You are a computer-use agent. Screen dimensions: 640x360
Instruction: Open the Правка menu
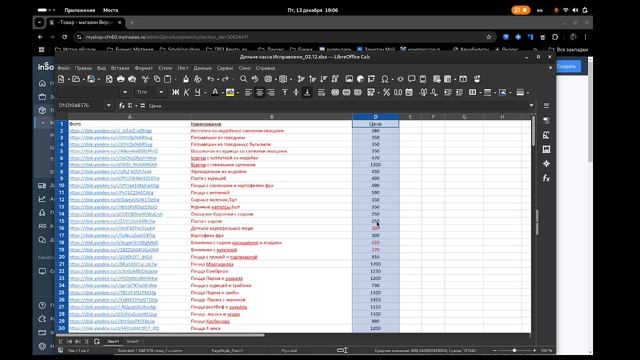coord(83,68)
